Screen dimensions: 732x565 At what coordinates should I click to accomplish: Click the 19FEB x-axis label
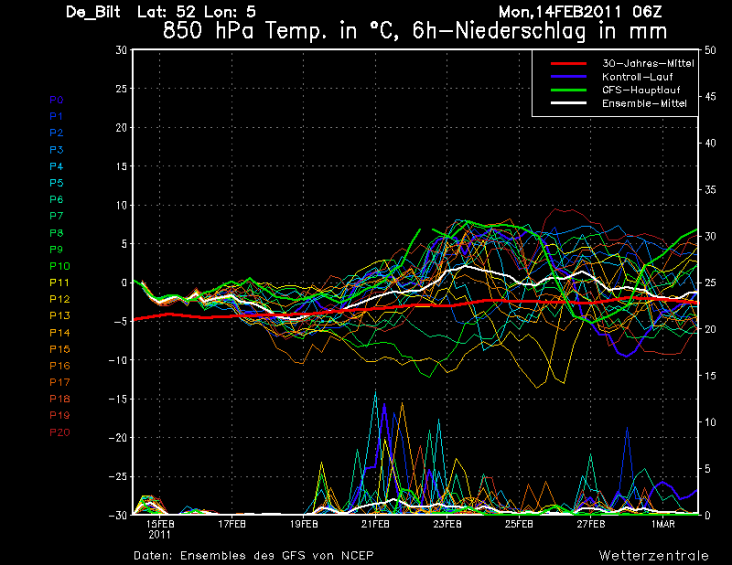pyautogui.click(x=303, y=524)
